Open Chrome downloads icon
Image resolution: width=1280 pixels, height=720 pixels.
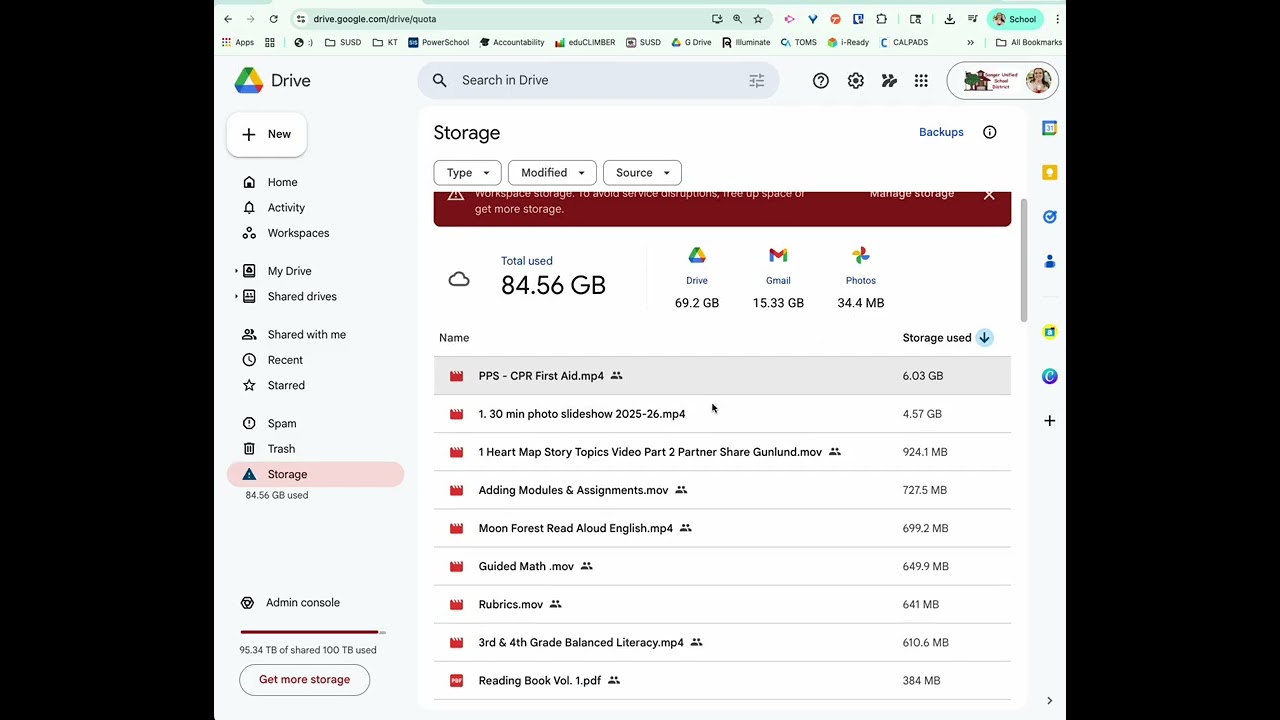click(949, 19)
